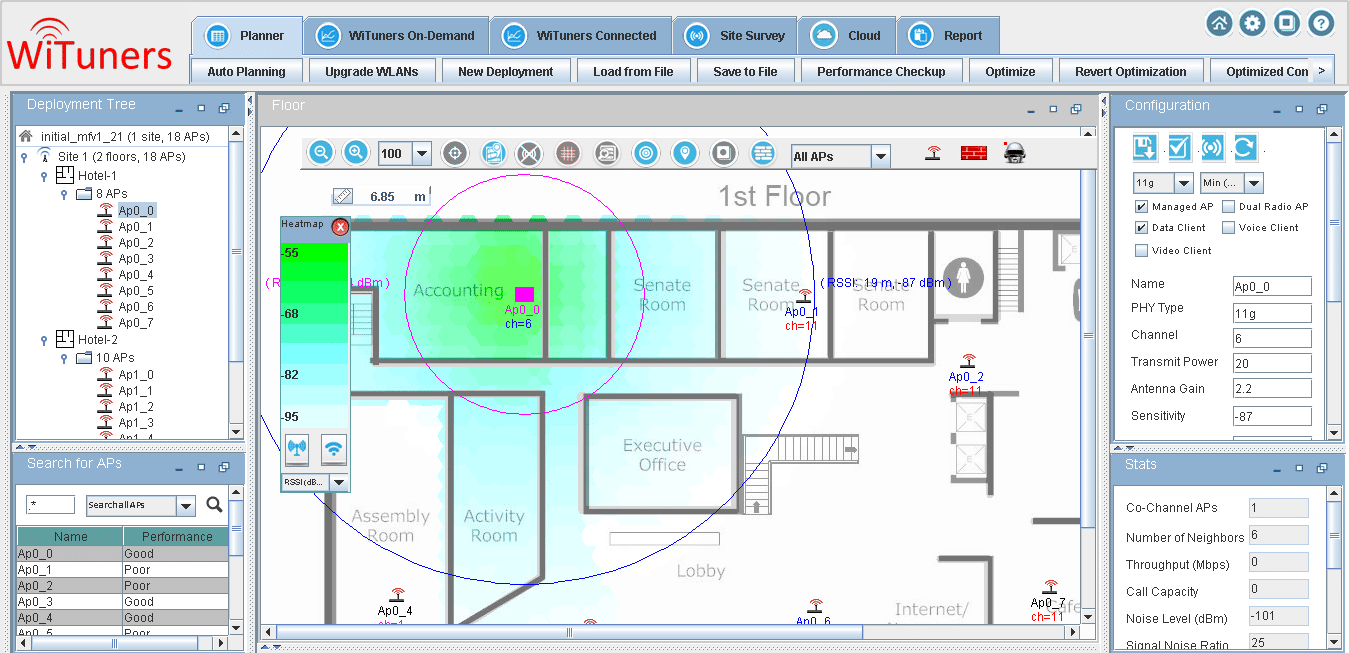Close the Heatmap legend panel
This screenshot has height=653, width=1349.
[340, 227]
